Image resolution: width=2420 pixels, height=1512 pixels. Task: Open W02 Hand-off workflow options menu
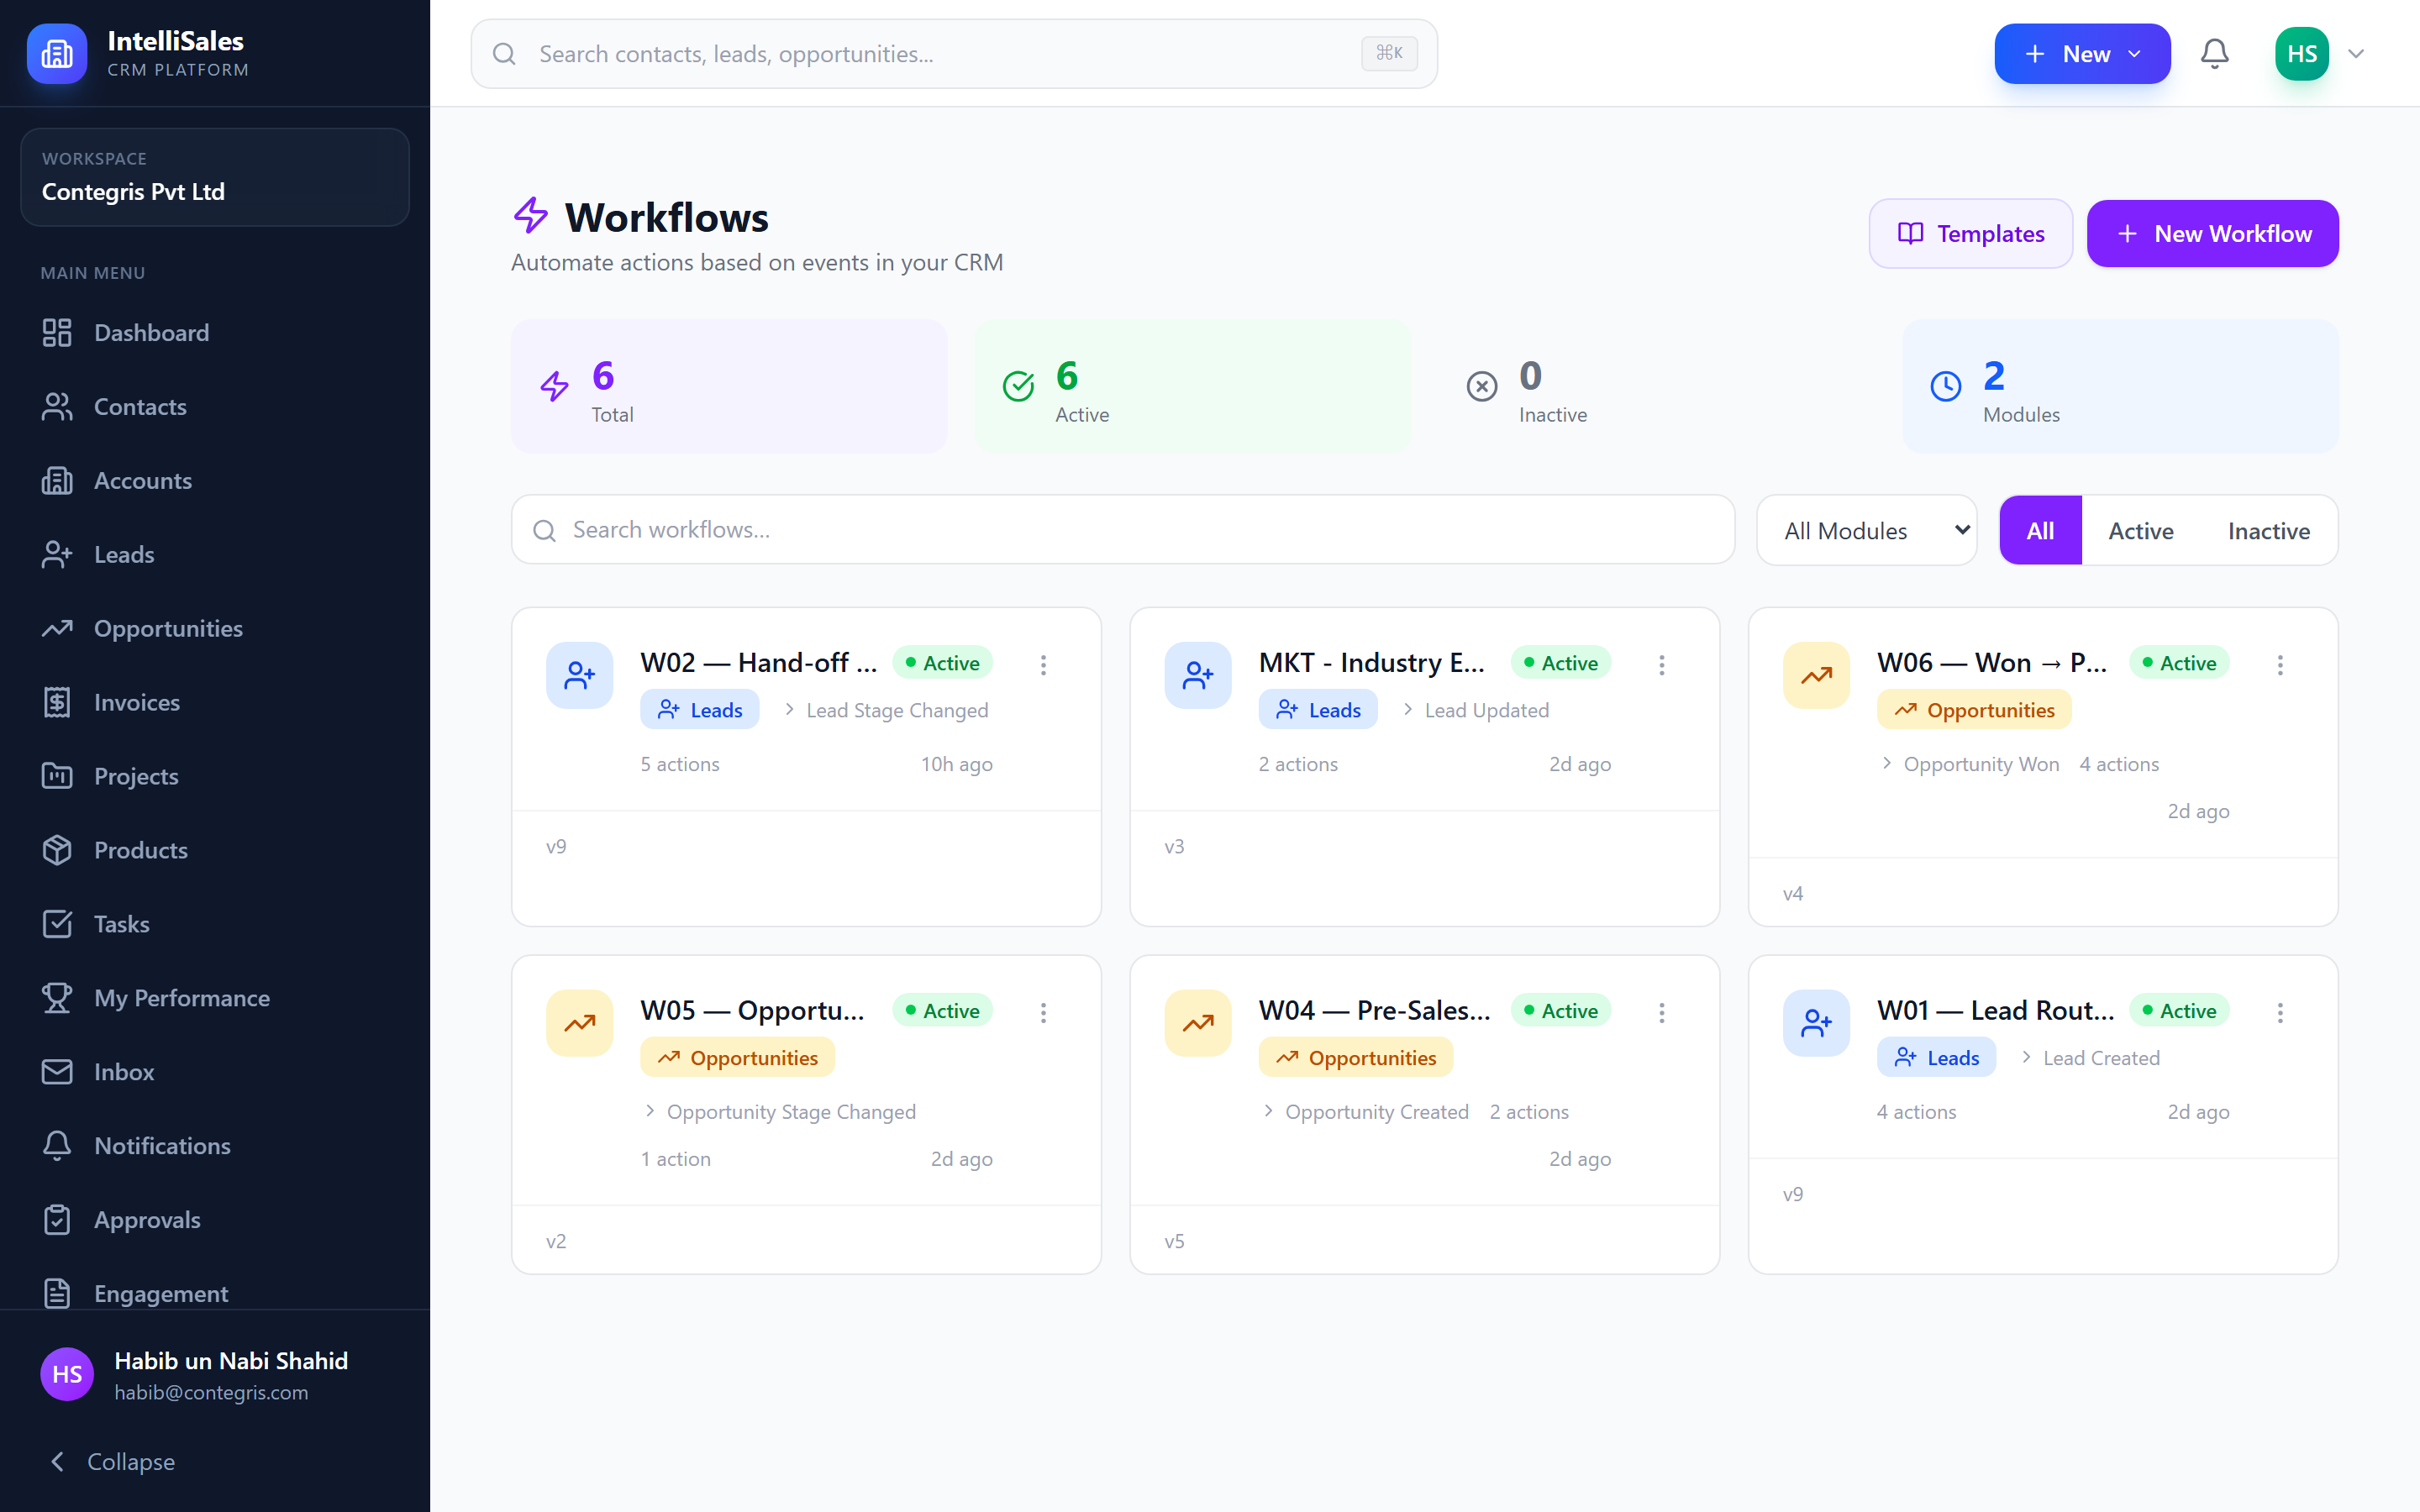coord(1043,665)
